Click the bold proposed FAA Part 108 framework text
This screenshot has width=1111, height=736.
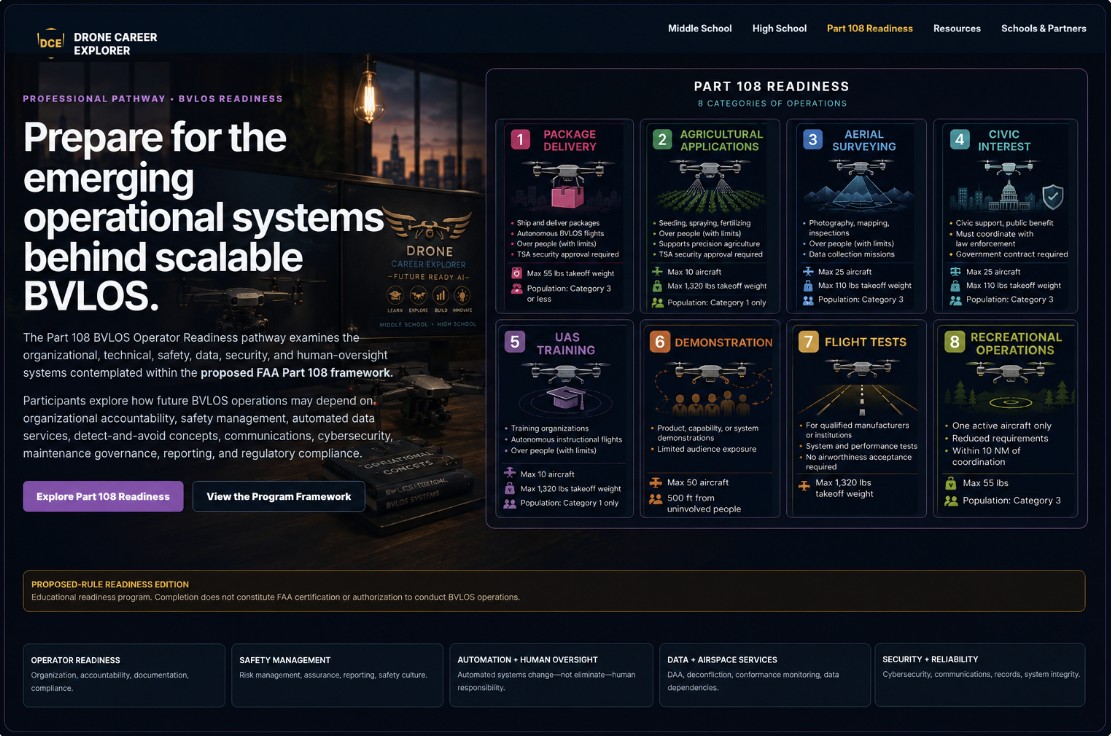(296, 373)
